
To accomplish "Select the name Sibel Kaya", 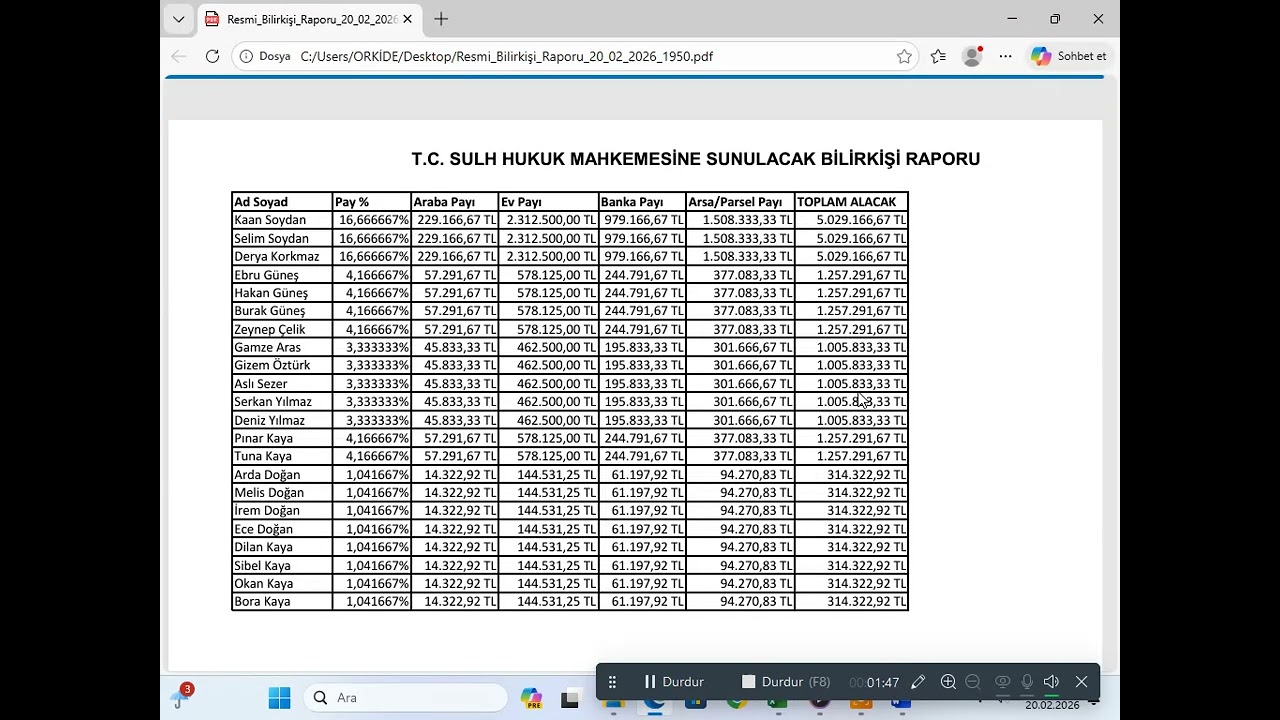I will [263, 566].
